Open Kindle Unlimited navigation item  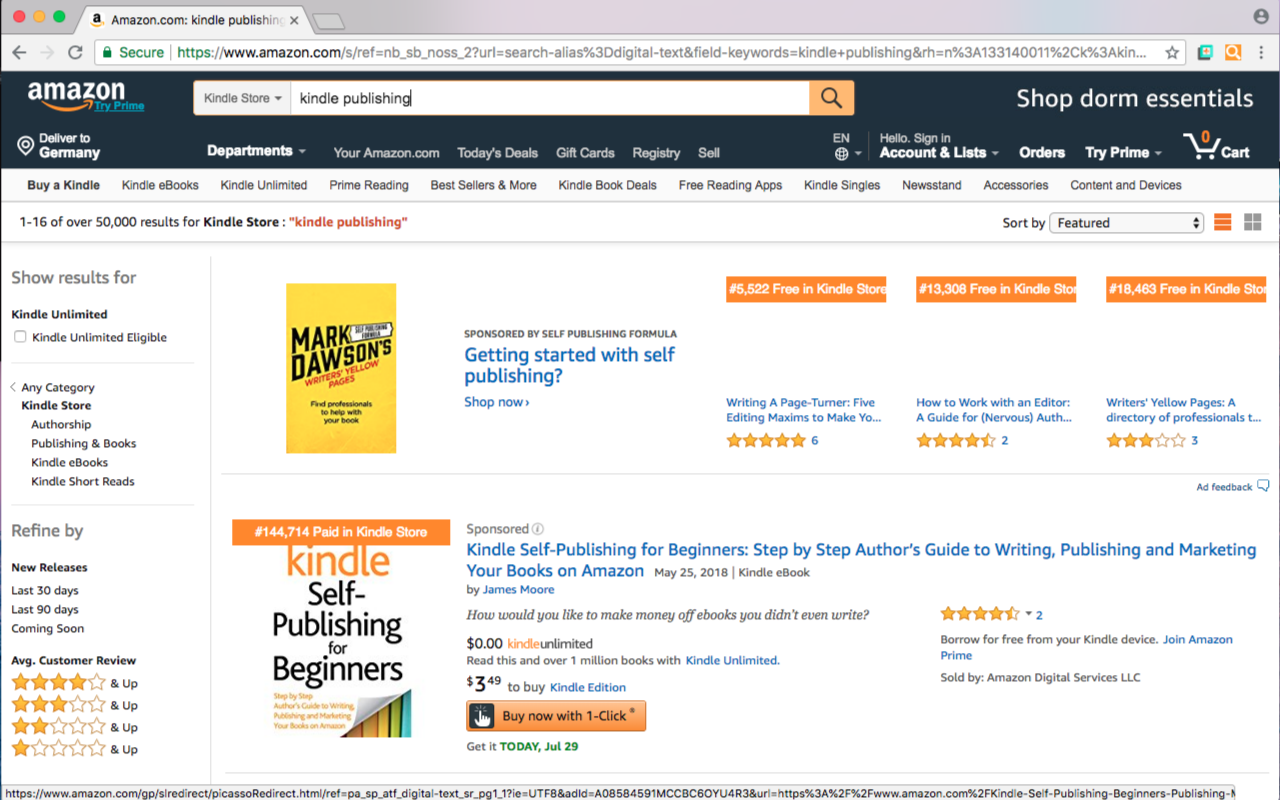pyautogui.click(x=264, y=185)
